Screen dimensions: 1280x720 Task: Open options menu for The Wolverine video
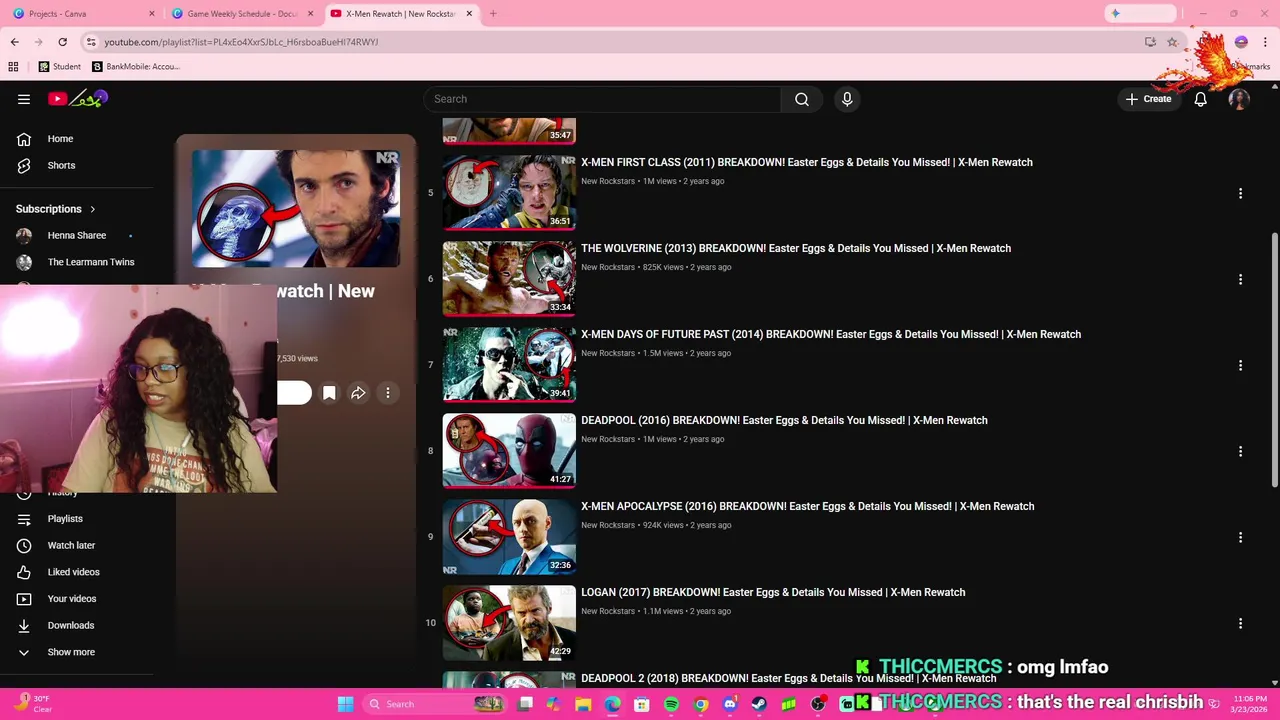pos(1240,279)
